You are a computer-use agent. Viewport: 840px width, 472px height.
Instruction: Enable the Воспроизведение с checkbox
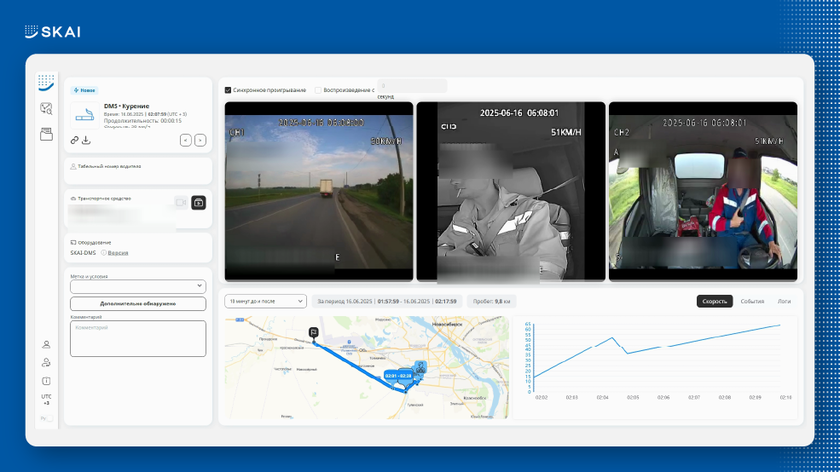318,90
